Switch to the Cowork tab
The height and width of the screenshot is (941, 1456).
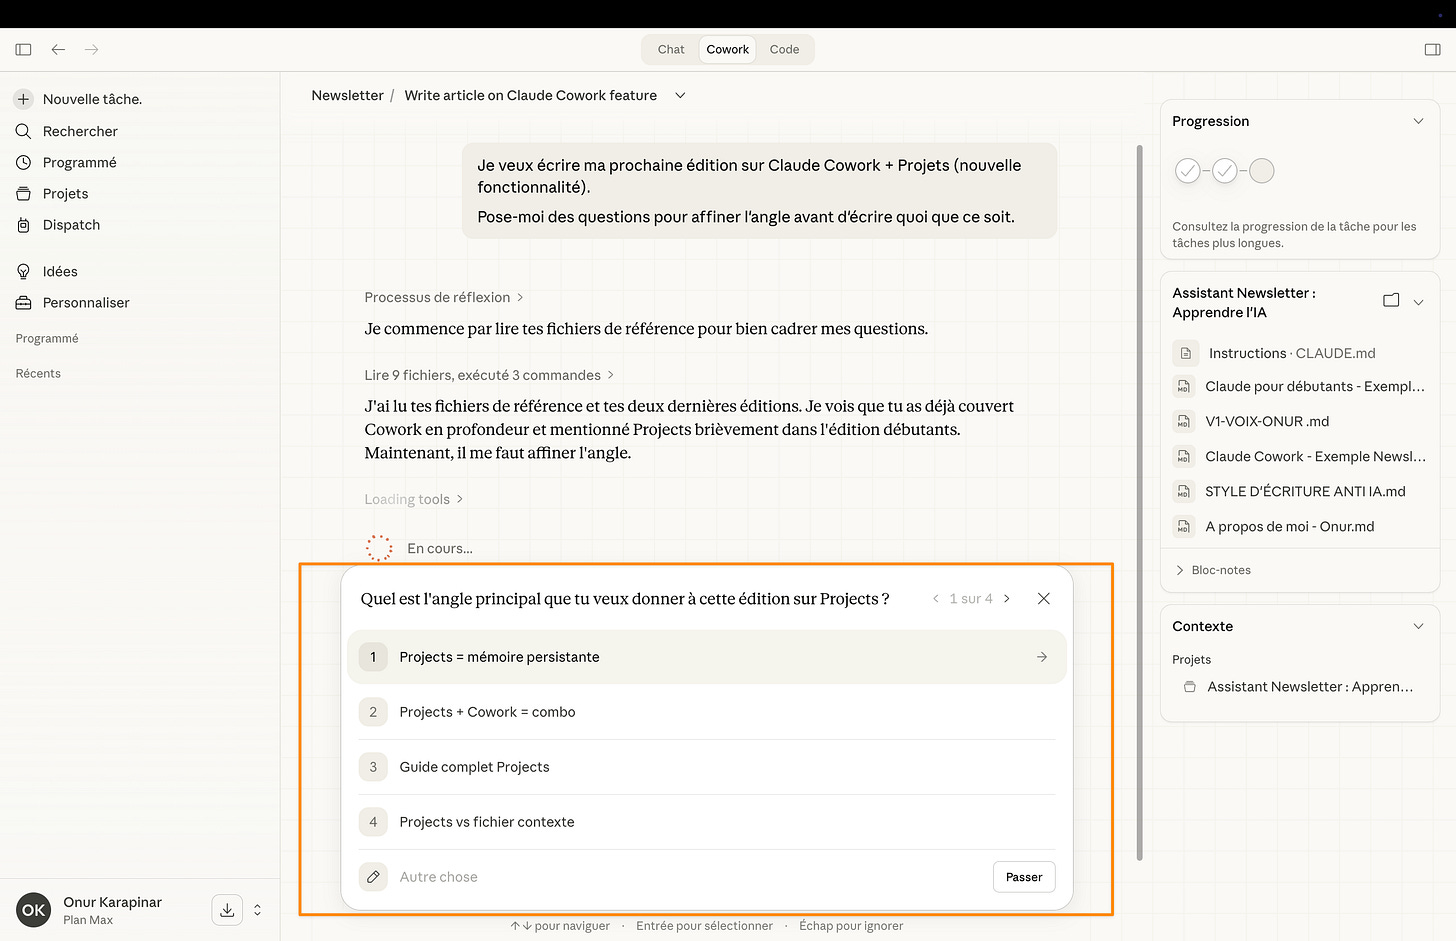coord(728,49)
